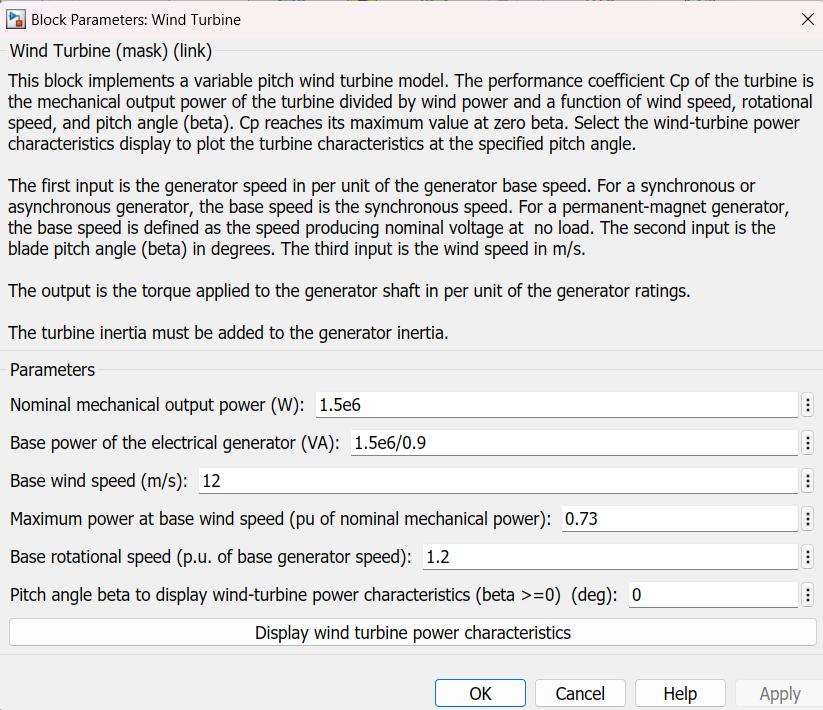Open three-dot menu beside Maximum power field
Viewport: 823px width, 710px height.
tap(807, 519)
